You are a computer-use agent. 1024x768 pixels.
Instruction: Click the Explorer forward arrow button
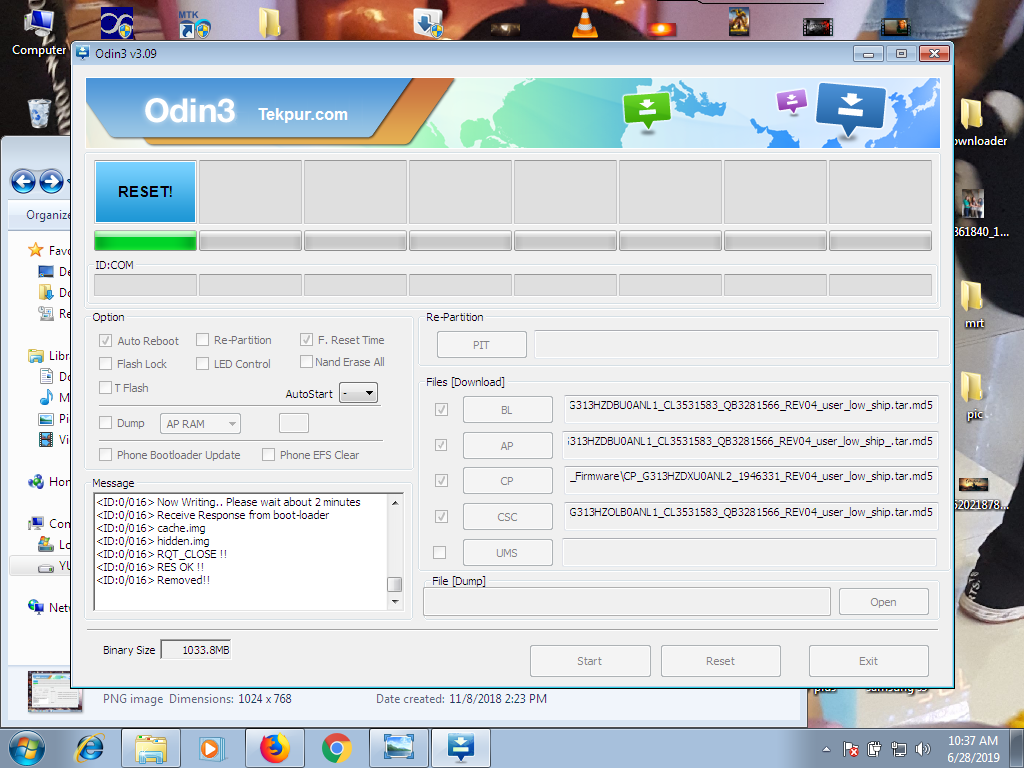coord(51,181)
